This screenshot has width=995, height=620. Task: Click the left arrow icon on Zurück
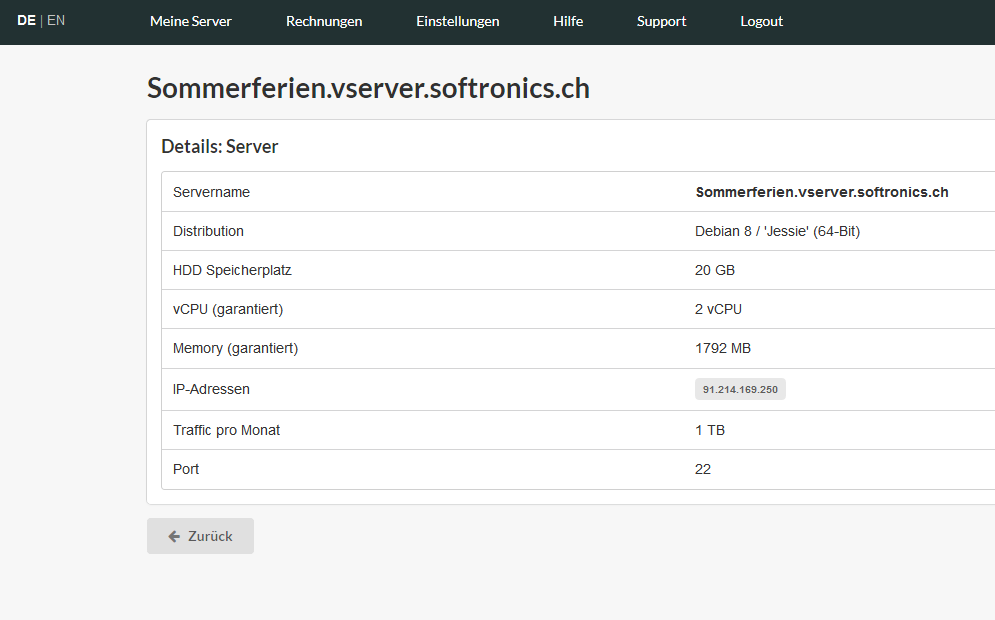click(x=174, y=537)
